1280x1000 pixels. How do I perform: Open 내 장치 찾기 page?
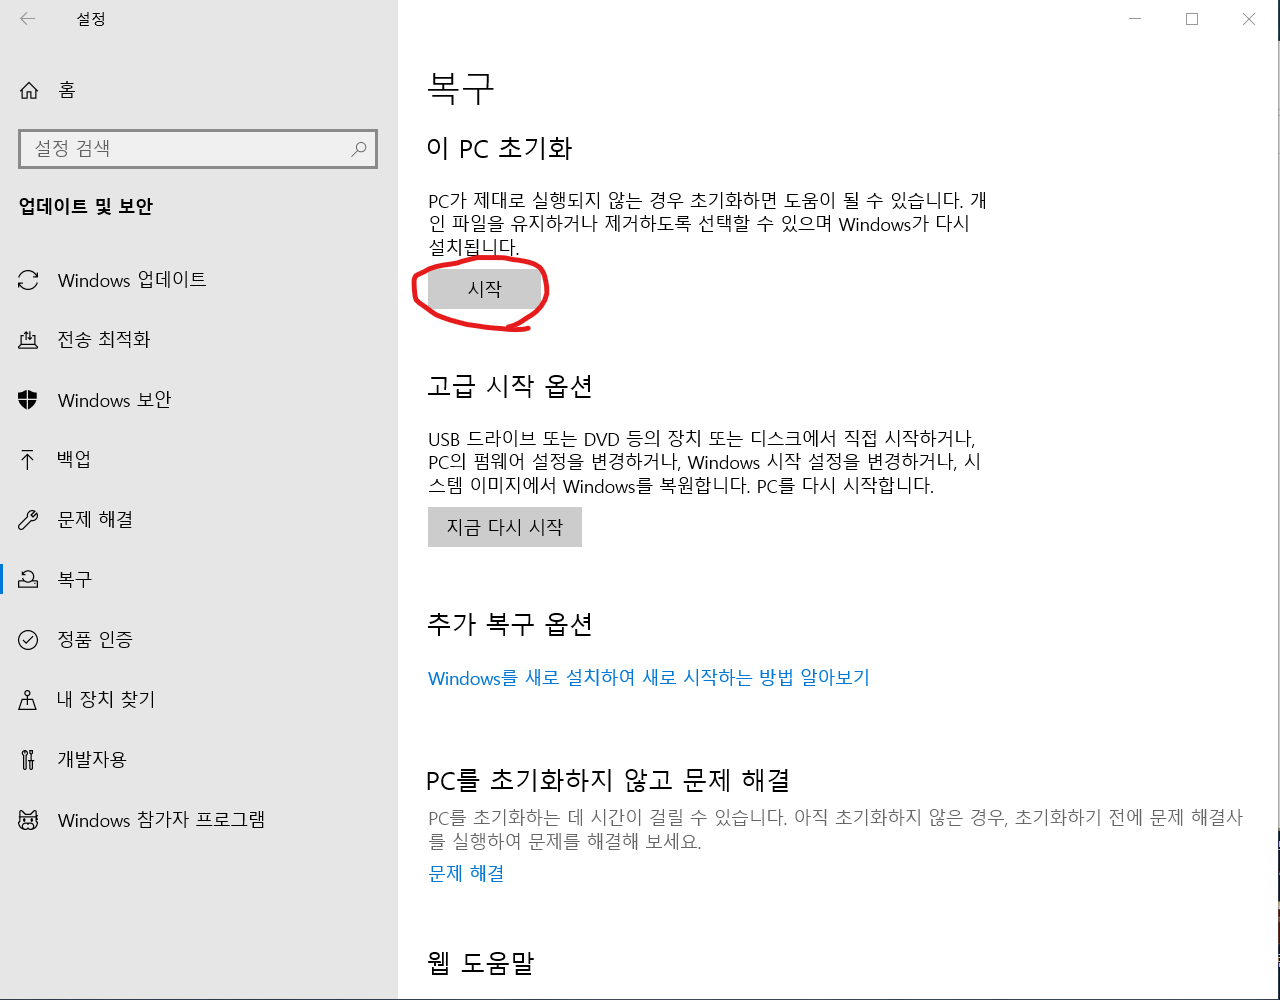click(x=199, y=700)
